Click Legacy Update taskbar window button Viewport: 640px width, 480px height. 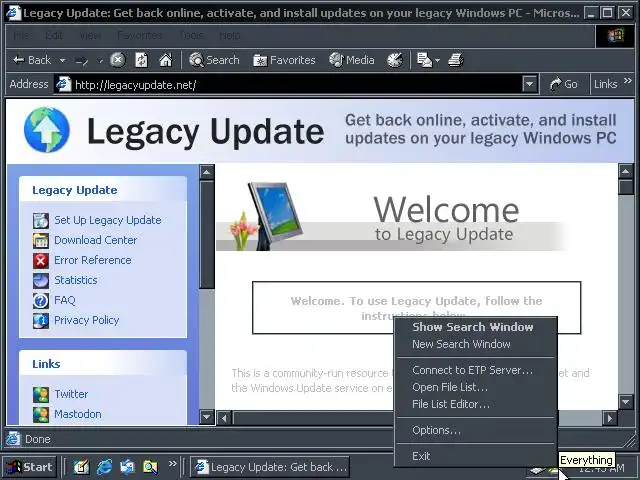click(270, 467)
